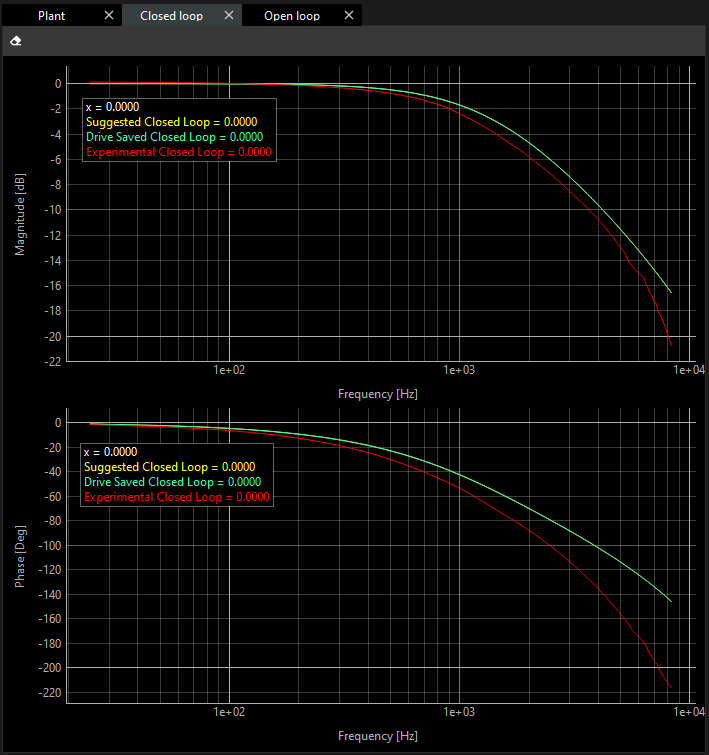Click Suggested Closed Loop in phase legend

[169, 466]
